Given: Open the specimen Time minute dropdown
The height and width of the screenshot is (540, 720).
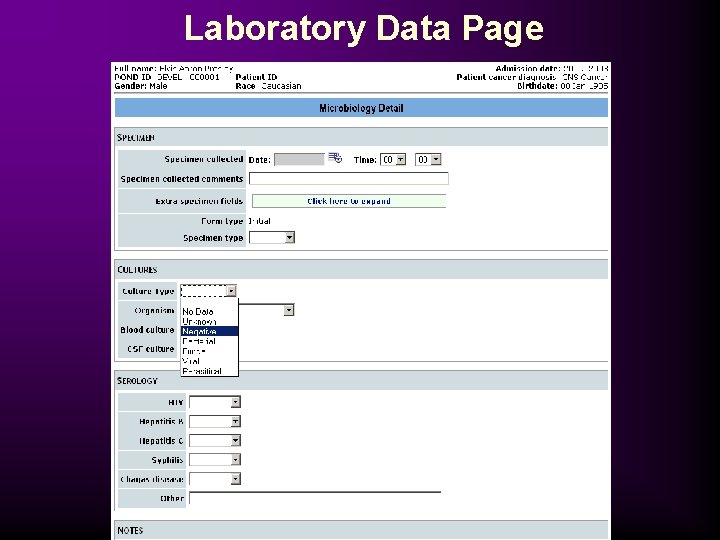Looking at the screenshot, I should [x=428, y=159].
